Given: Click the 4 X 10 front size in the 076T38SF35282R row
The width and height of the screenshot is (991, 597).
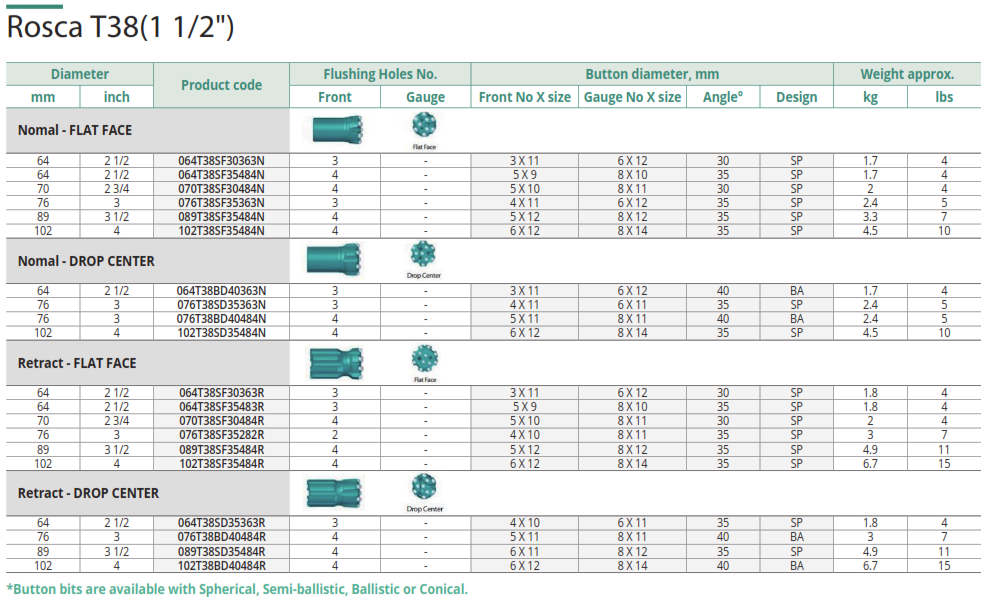Looking at the screenshot, I should coord(525,435).
